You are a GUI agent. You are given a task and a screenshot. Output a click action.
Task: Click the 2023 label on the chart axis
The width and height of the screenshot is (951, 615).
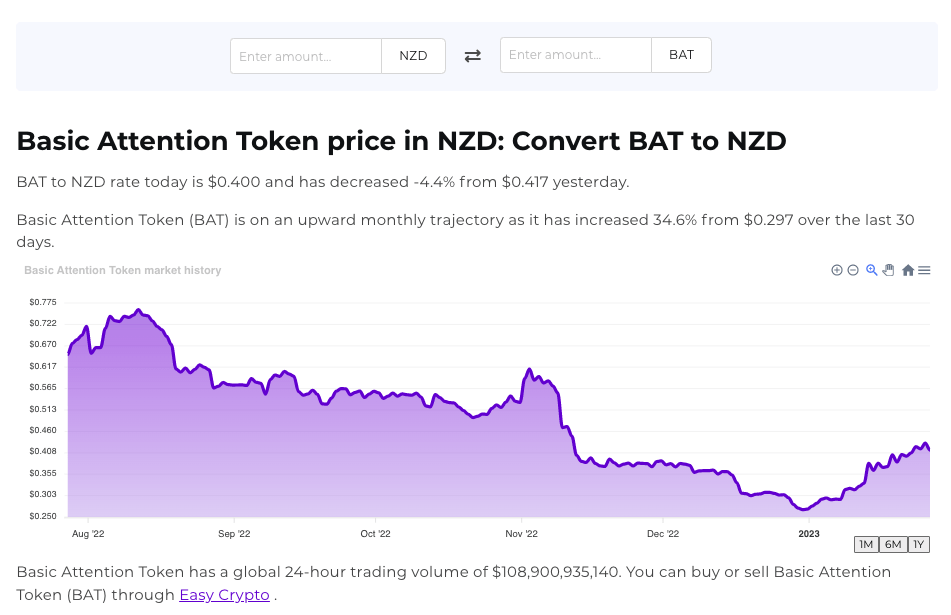point(808,534)
